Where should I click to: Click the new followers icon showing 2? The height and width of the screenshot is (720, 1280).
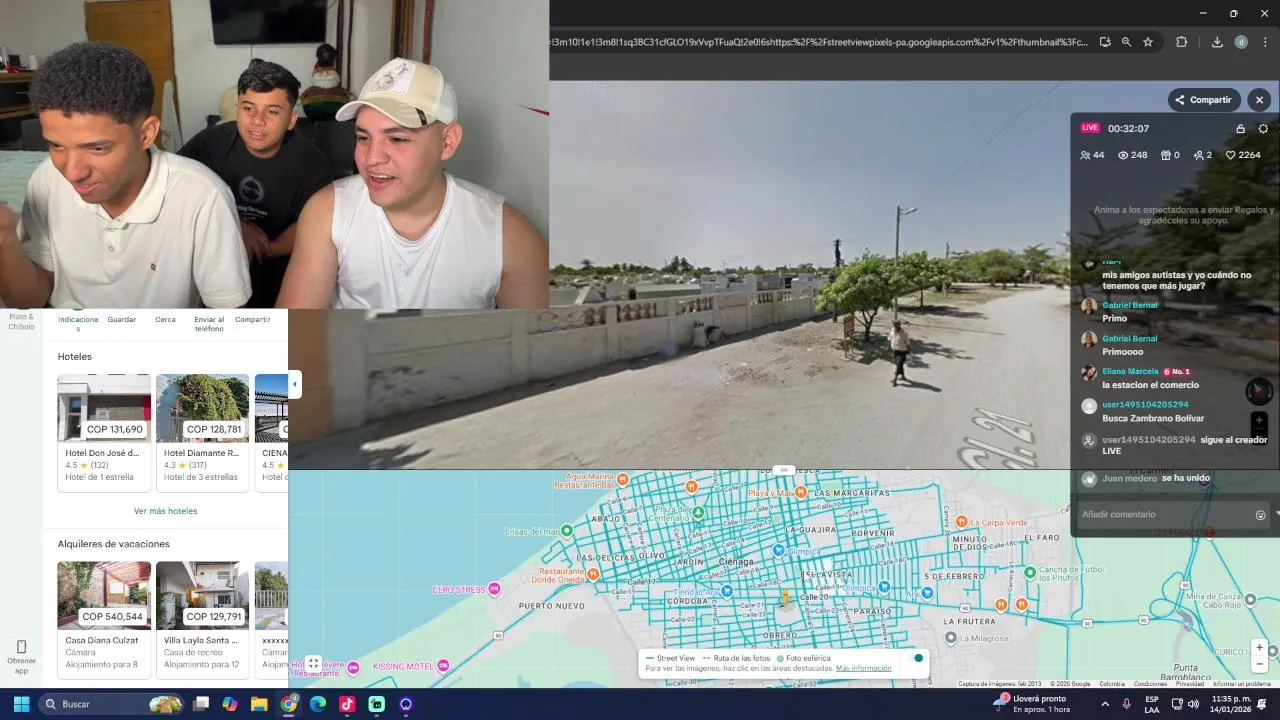[1198, 155]
